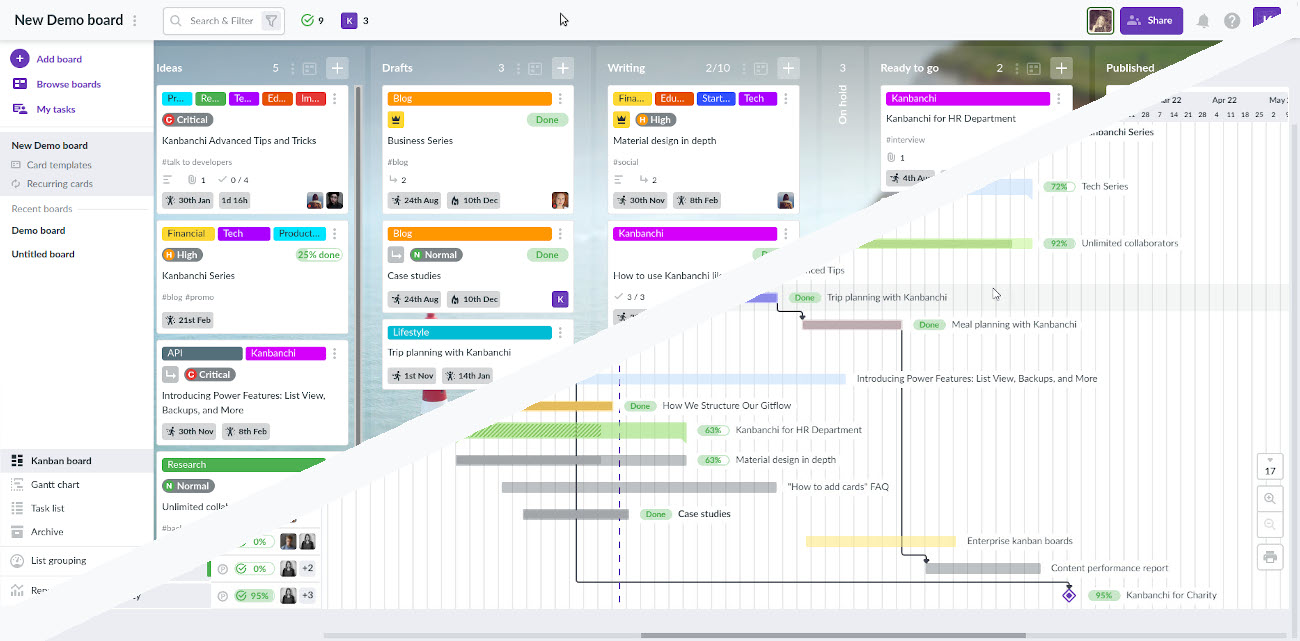The width and height of the screenshot is (1300, 641).
Task: Toggle the 0% completion badge beside +2
Action: pos(253,569)
